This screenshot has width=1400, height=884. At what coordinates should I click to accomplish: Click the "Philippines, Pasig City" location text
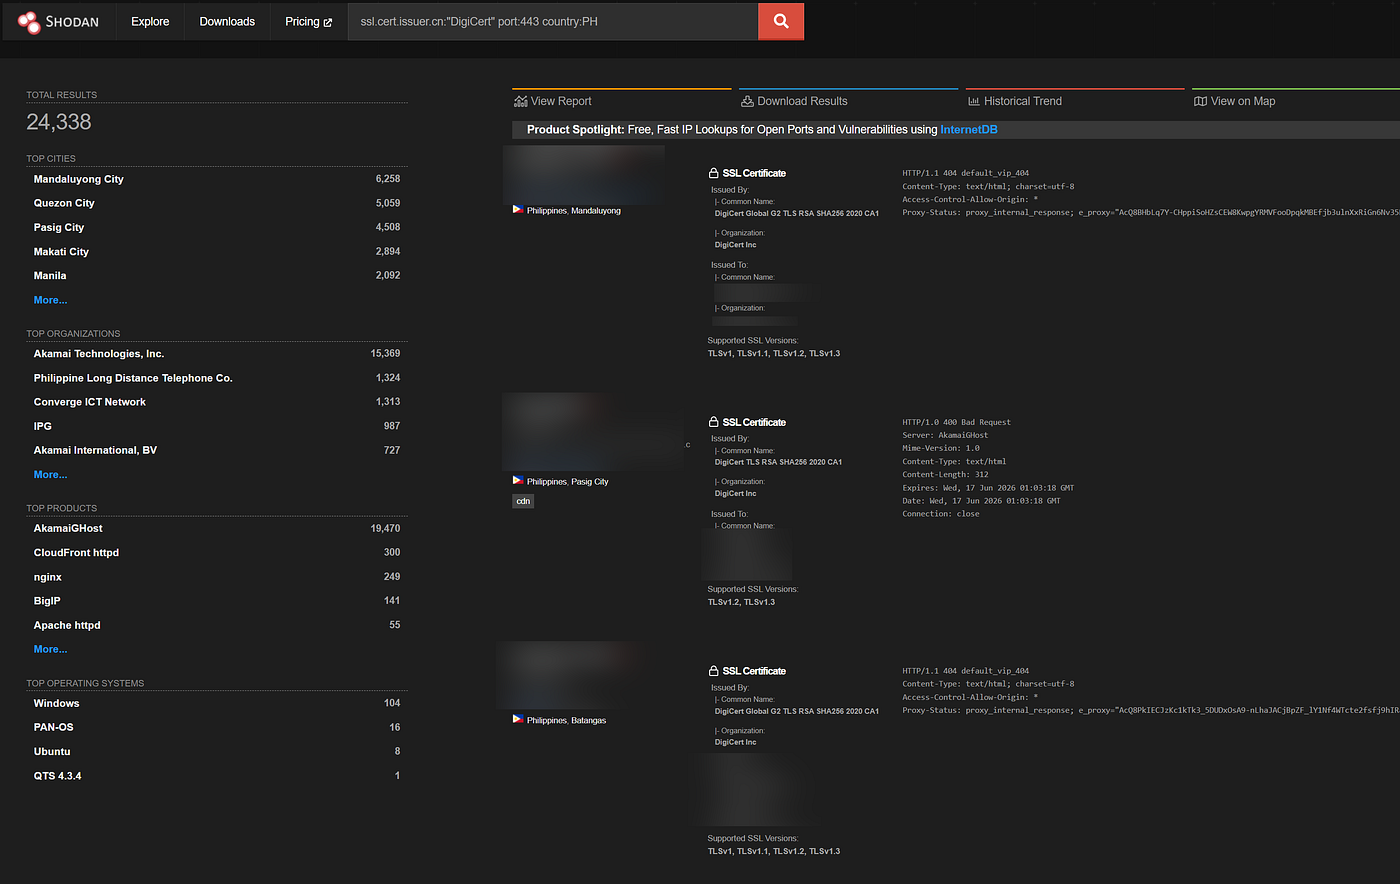pos(568,482)
